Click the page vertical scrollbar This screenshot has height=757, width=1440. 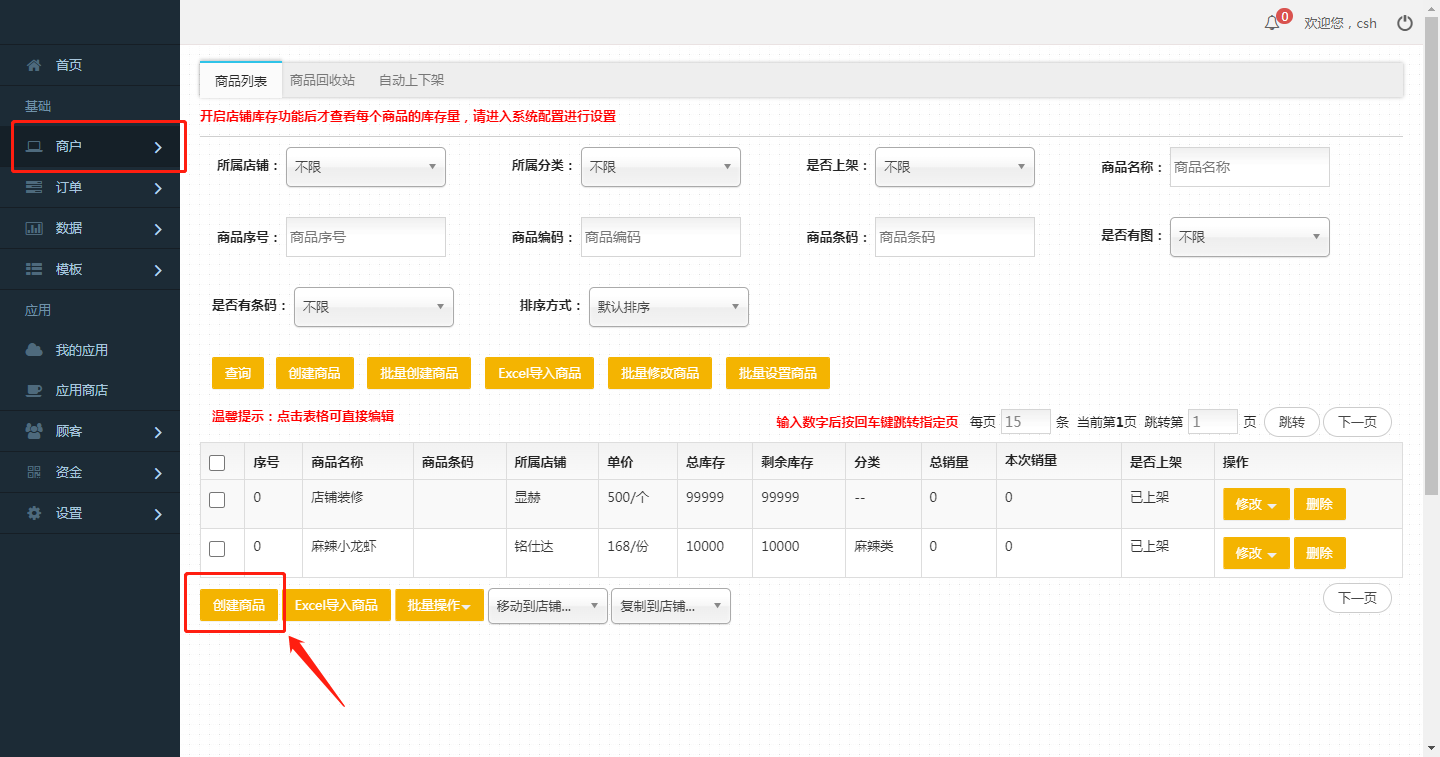(1431, 300)
